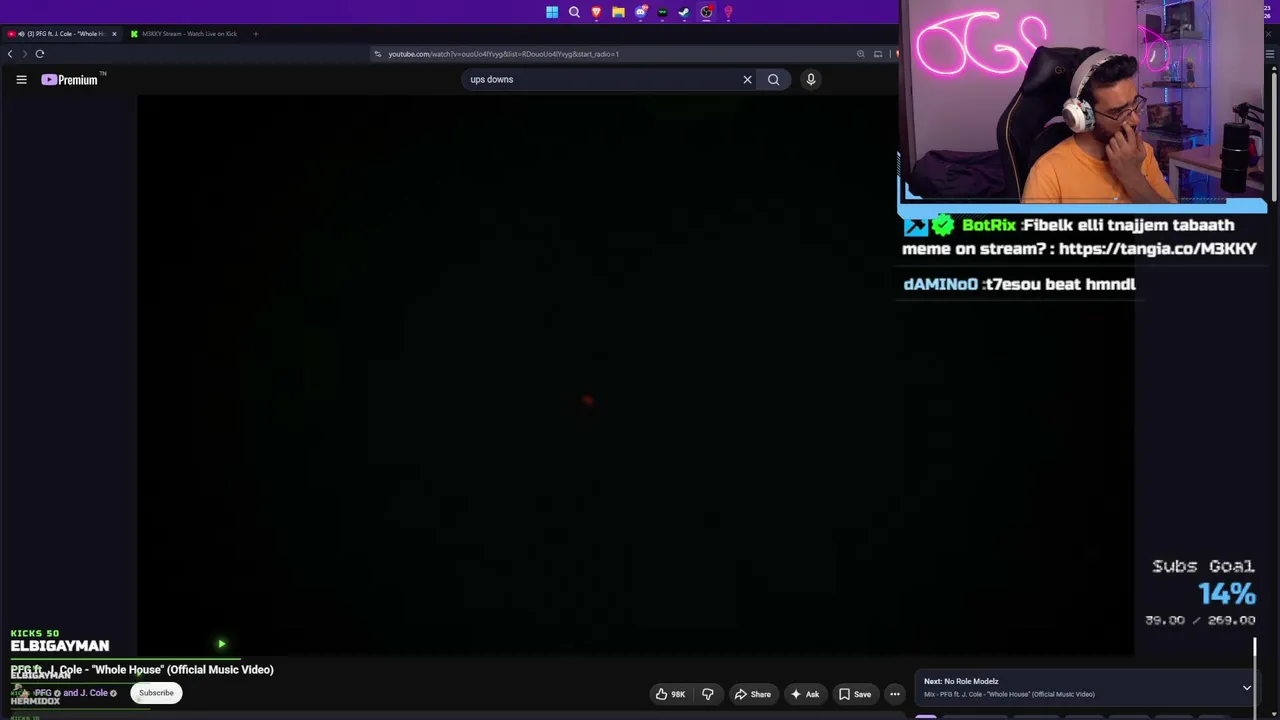
Task: Open a new browser tab
Action: point(255,34)
